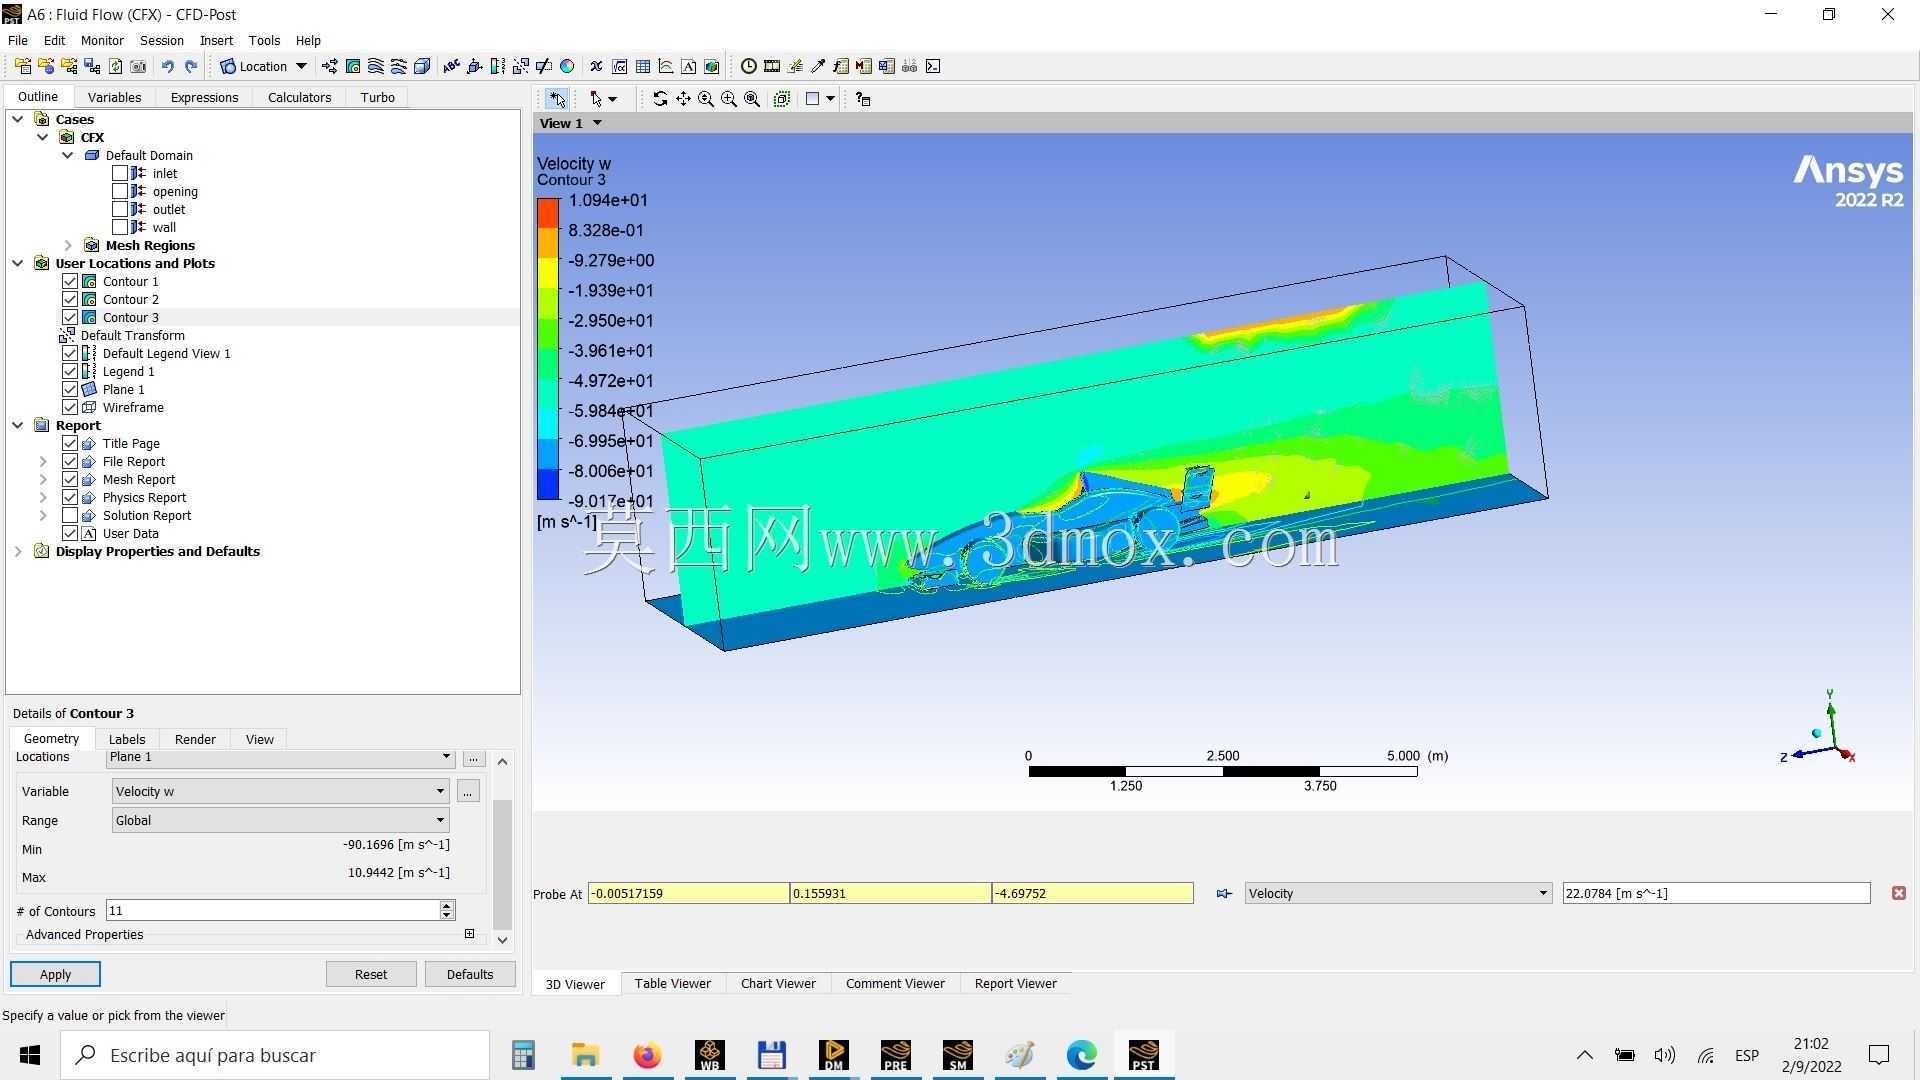
Task: Click probe locate arrow icon
Action: pyautogui.click(x=1223, y=893)
